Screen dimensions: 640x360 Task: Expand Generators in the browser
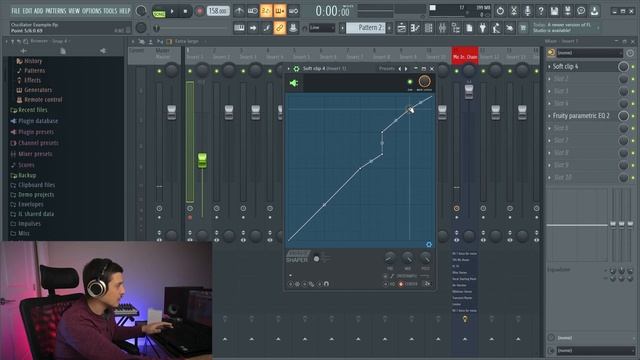(38, 90)
